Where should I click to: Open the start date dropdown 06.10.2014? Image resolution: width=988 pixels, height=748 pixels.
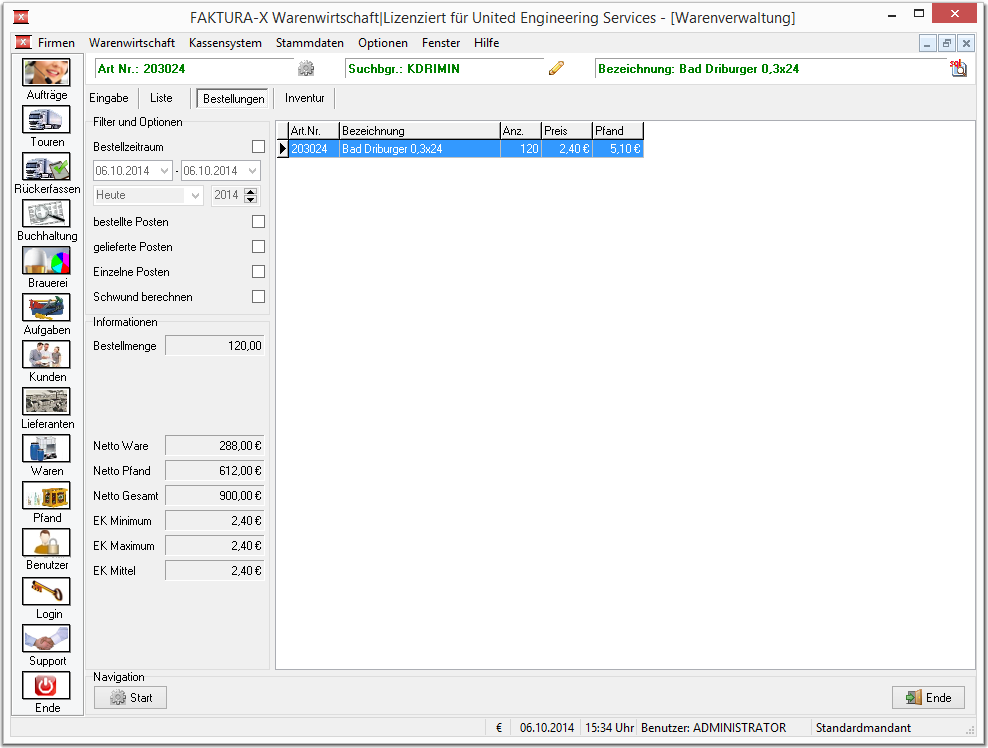(164, 171)
